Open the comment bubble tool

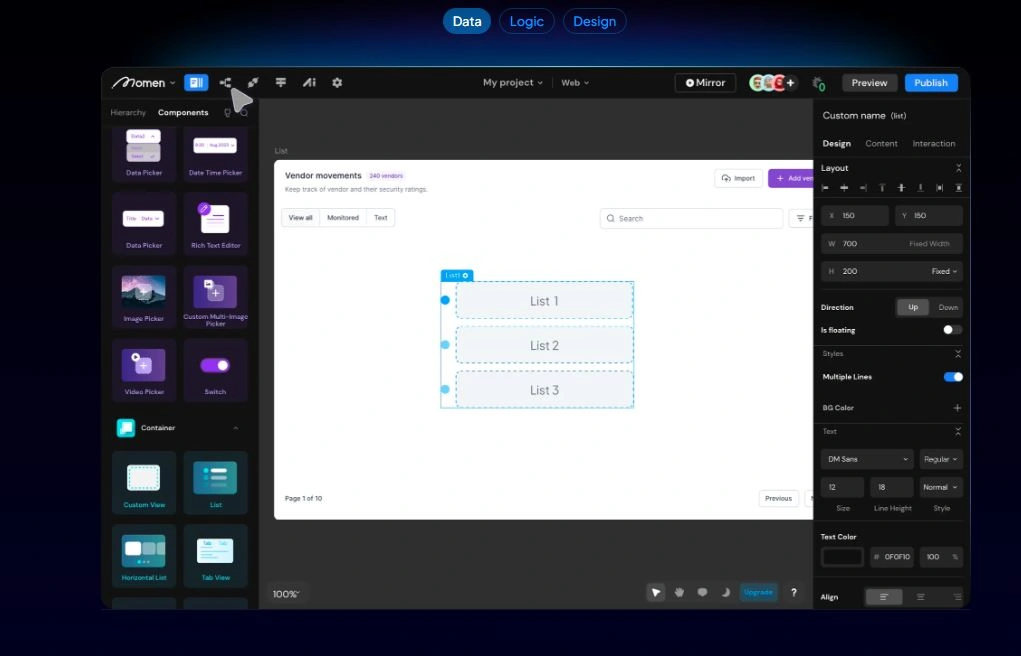point(702,592)
